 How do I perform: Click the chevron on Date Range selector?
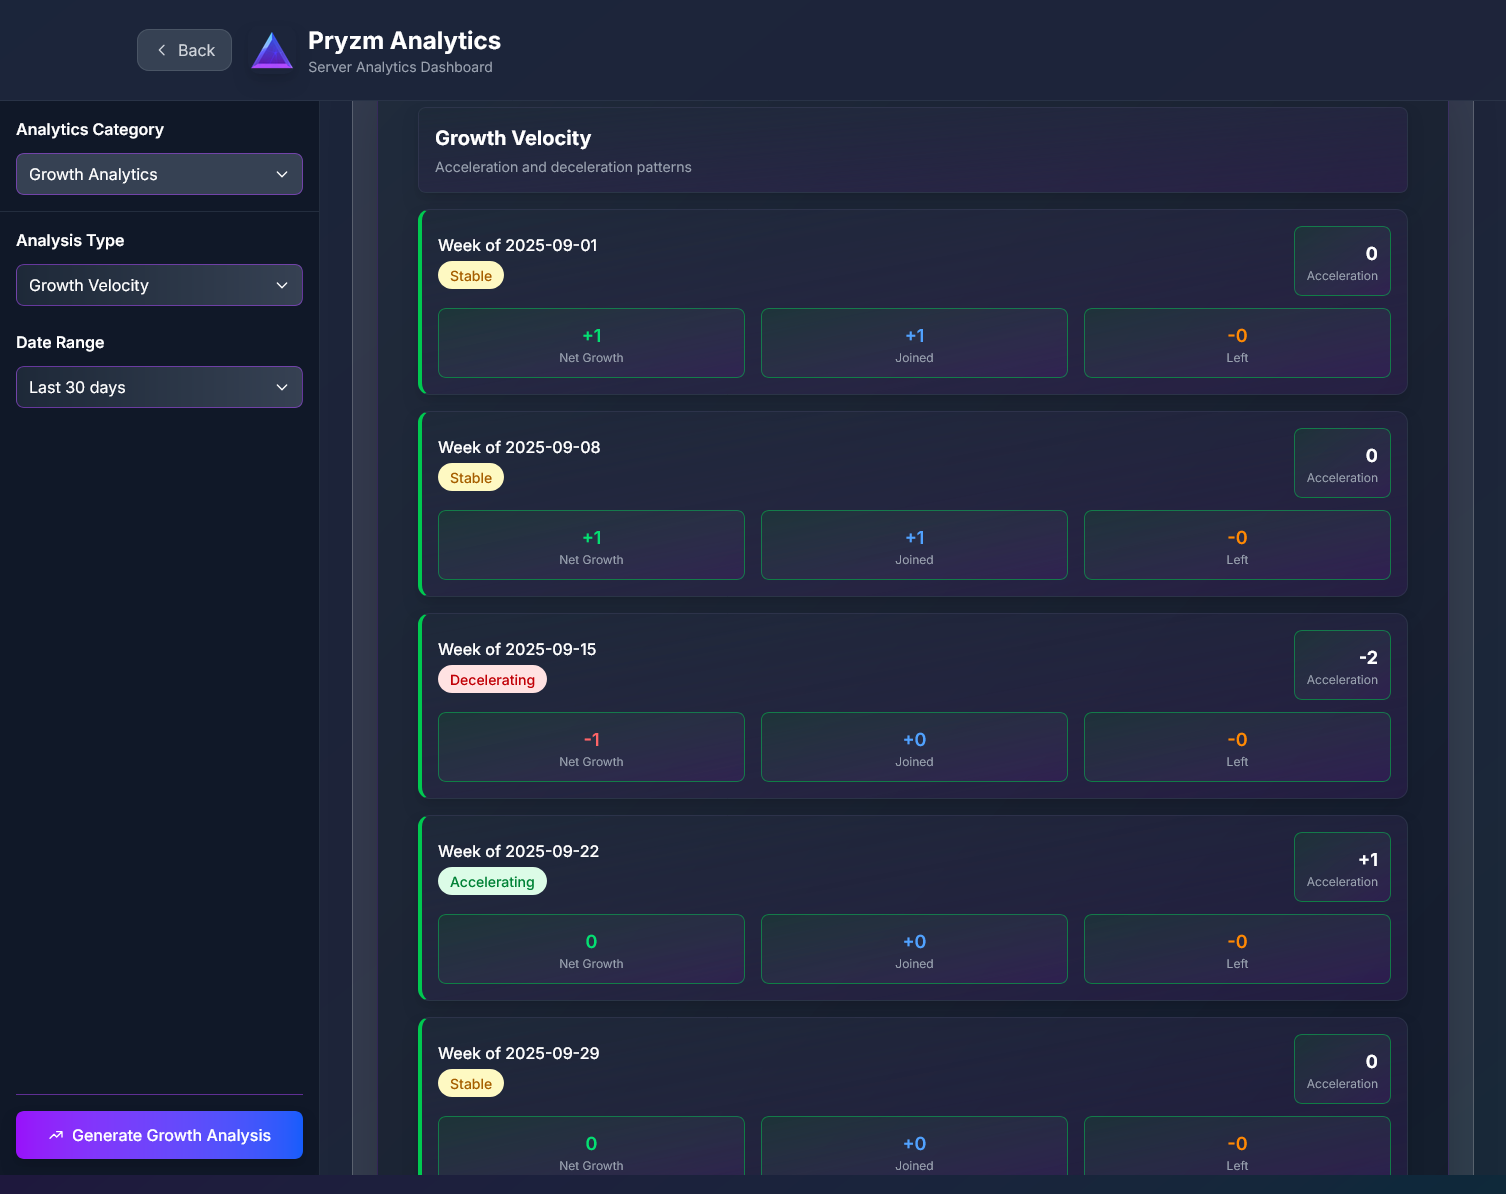click(x=281, y=387)
